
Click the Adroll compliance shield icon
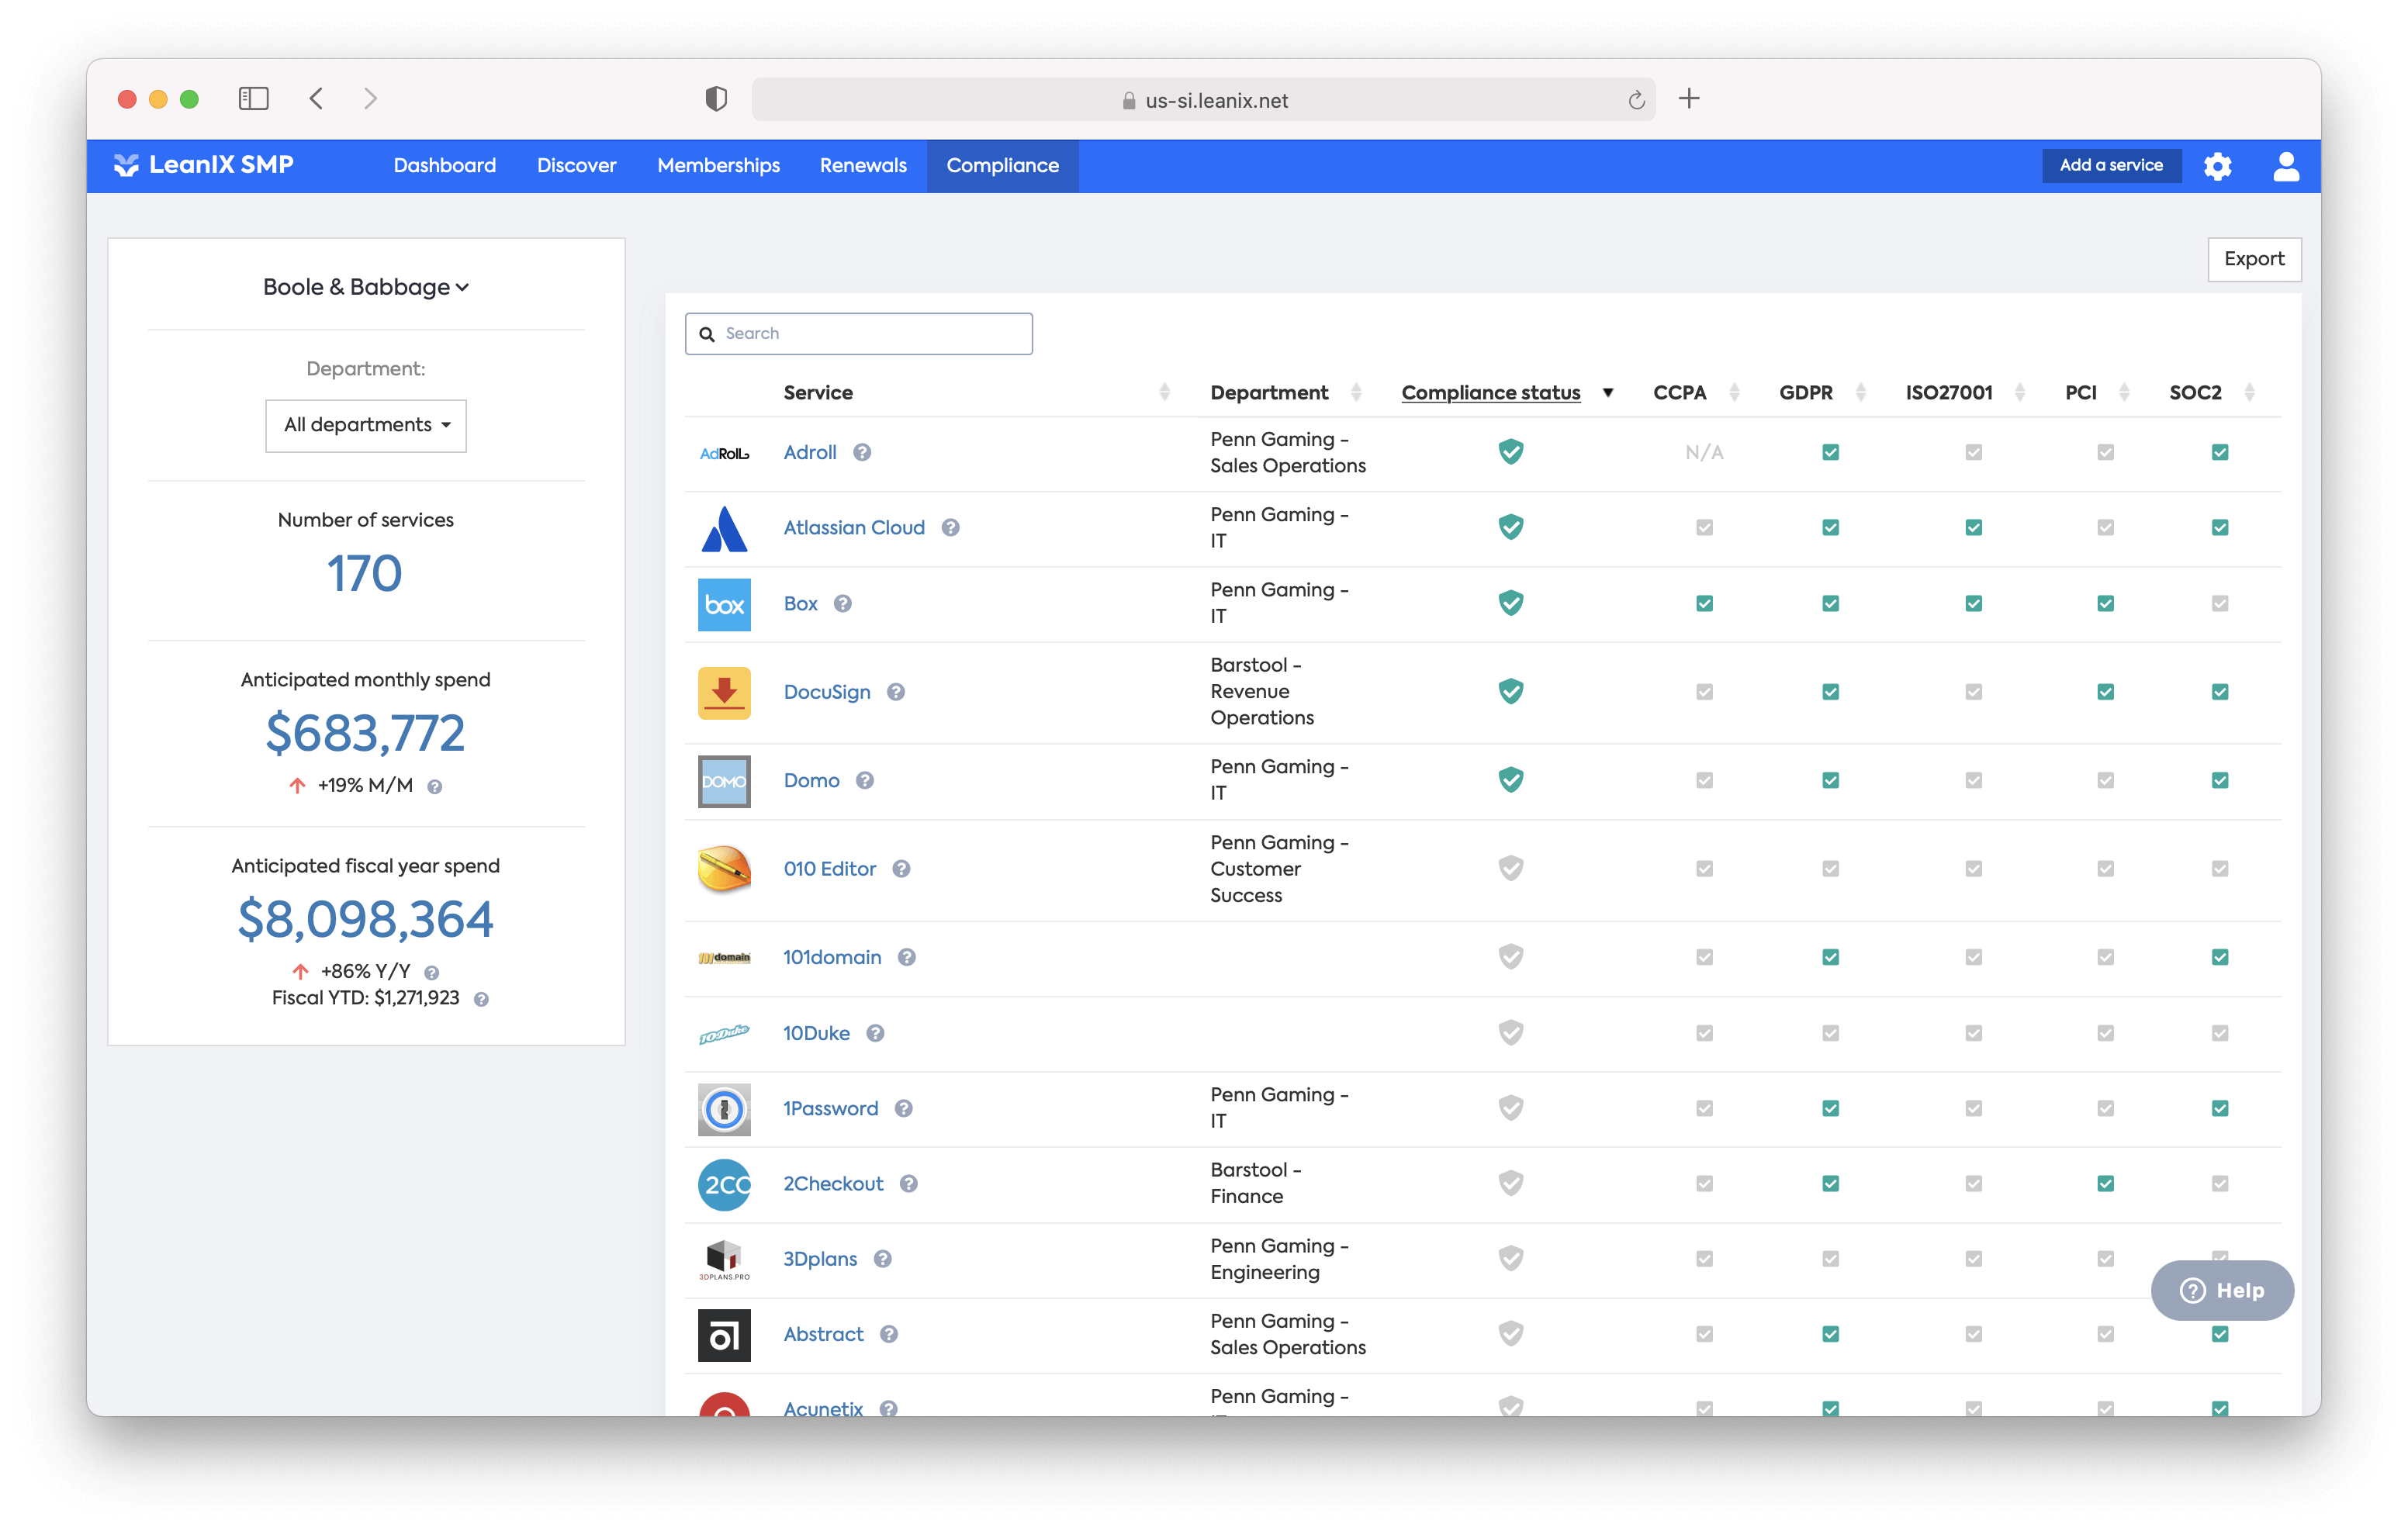[x=1511, y=452]
